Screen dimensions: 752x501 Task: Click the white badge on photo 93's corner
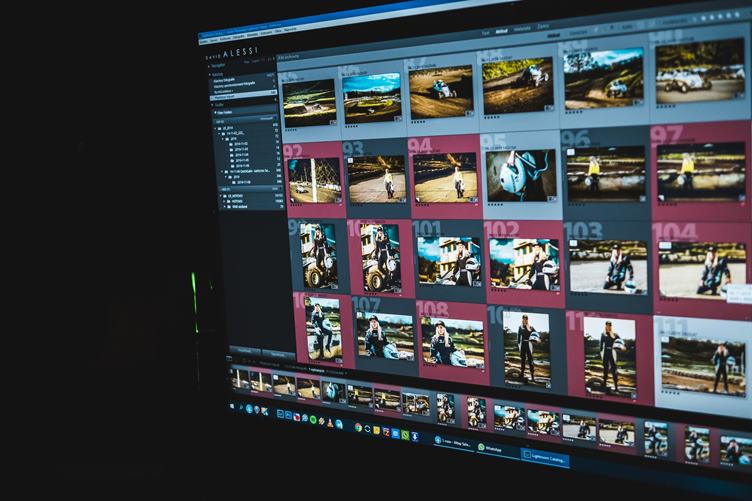coord(351,161)
